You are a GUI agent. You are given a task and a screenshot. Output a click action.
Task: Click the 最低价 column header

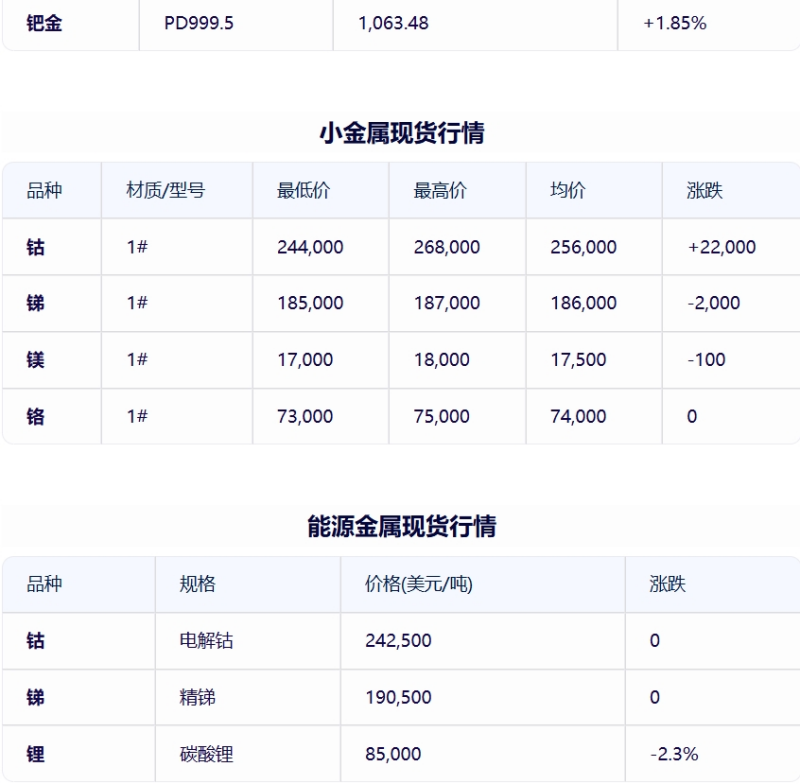point(304,191)
